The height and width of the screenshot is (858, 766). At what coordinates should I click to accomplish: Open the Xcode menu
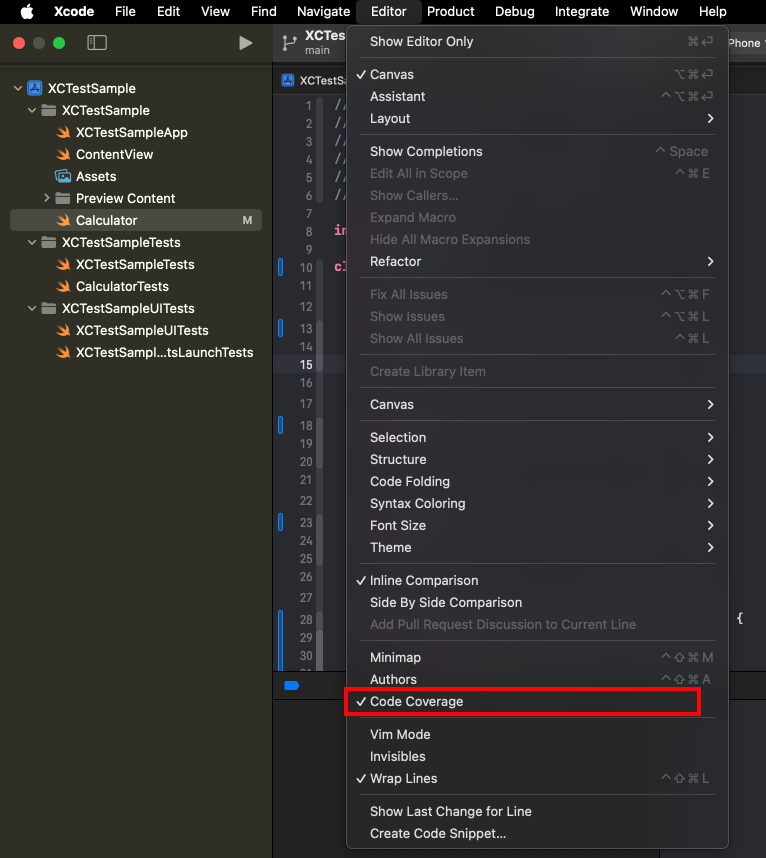point(74,11)
